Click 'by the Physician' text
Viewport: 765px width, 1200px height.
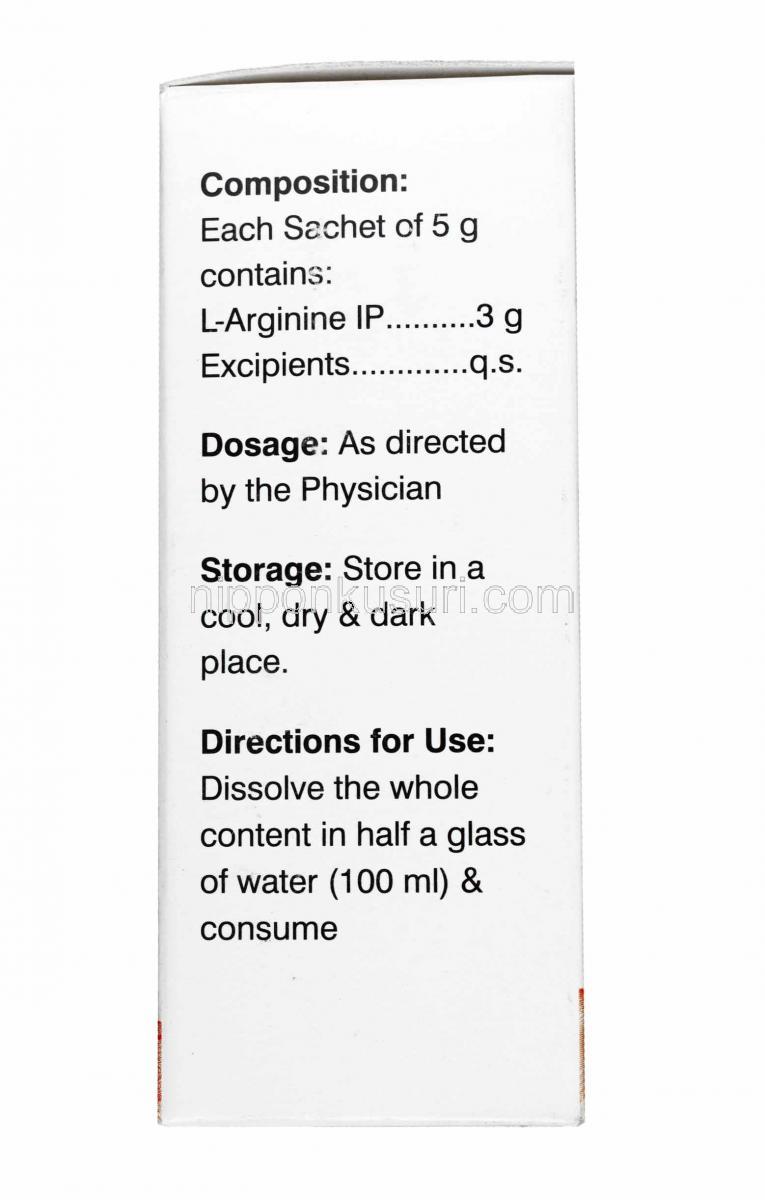(x=321, y=491)
